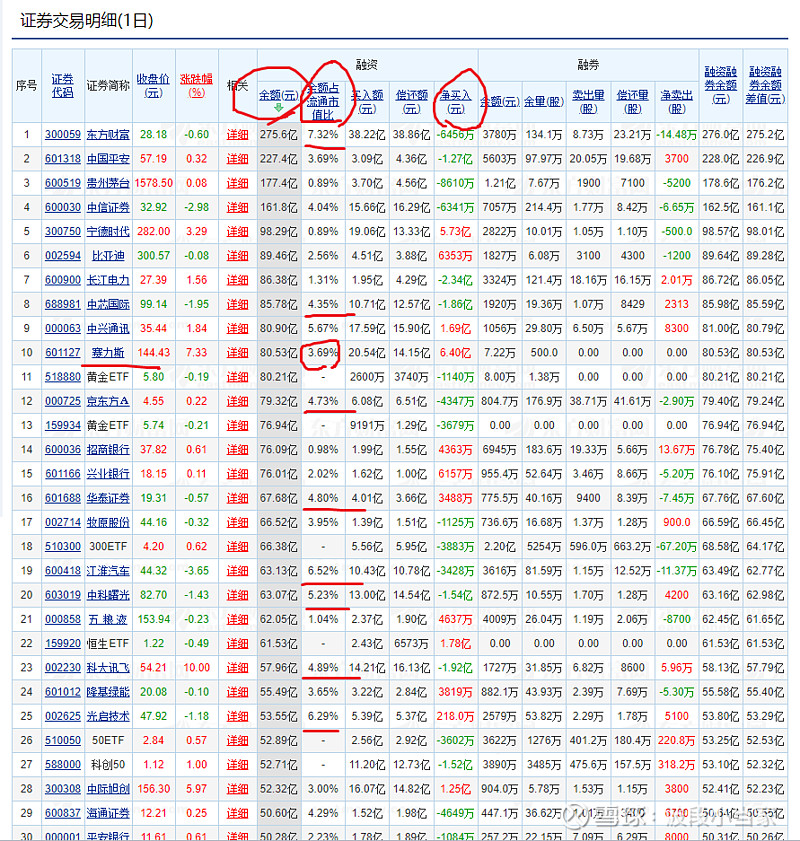Open fund code 159920 link
800x841 pixels.
tap(63, 644)
